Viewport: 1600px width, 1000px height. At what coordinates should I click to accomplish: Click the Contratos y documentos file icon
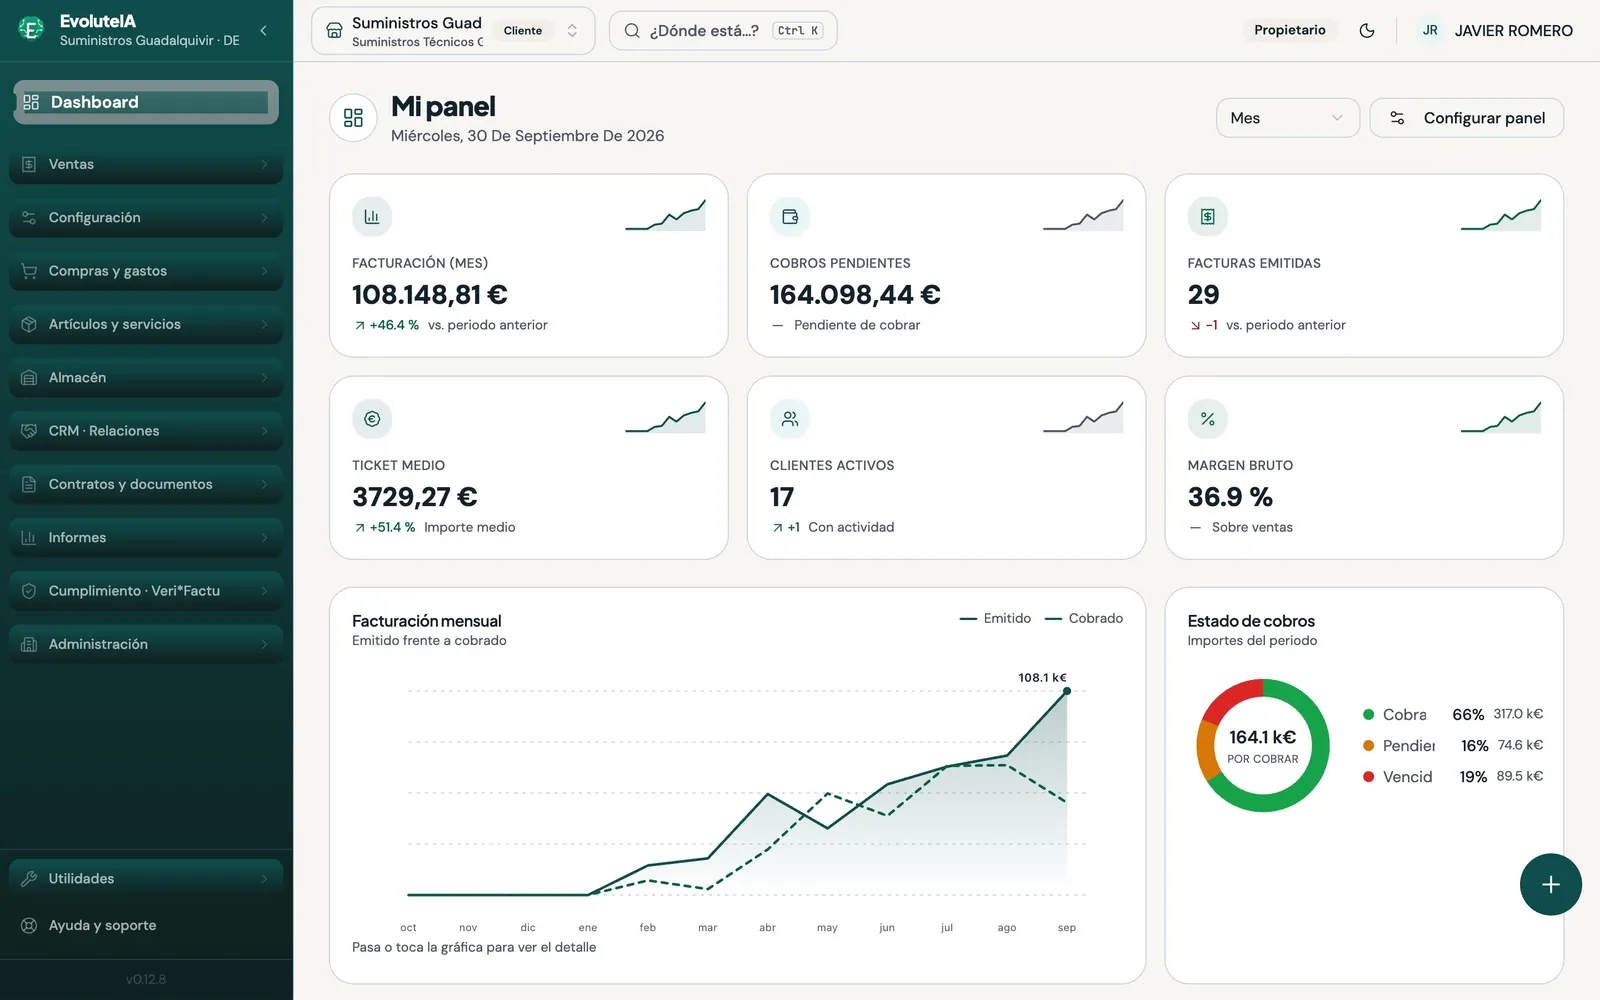click(x=29, y=484)
